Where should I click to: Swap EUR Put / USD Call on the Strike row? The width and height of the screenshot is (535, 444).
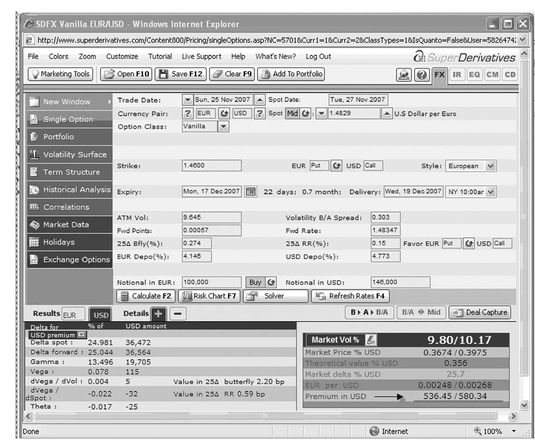(336, 166)
